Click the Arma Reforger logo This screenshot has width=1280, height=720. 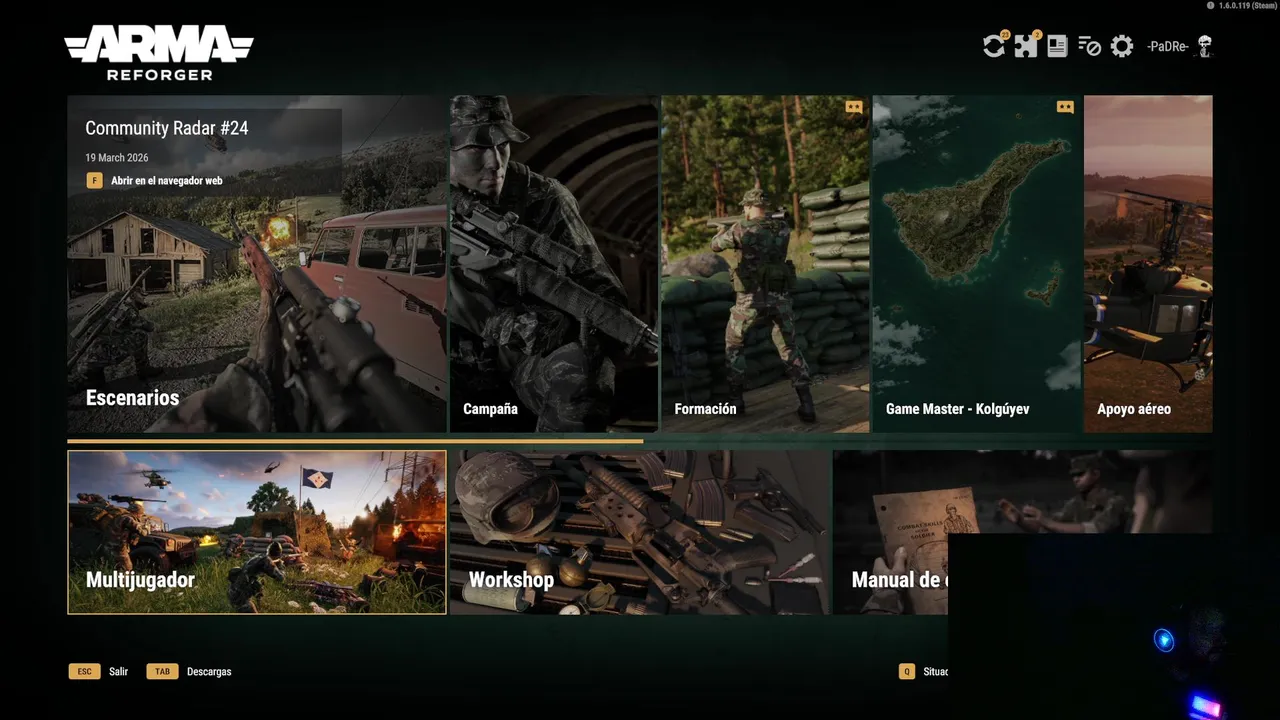tap(159, 53)
